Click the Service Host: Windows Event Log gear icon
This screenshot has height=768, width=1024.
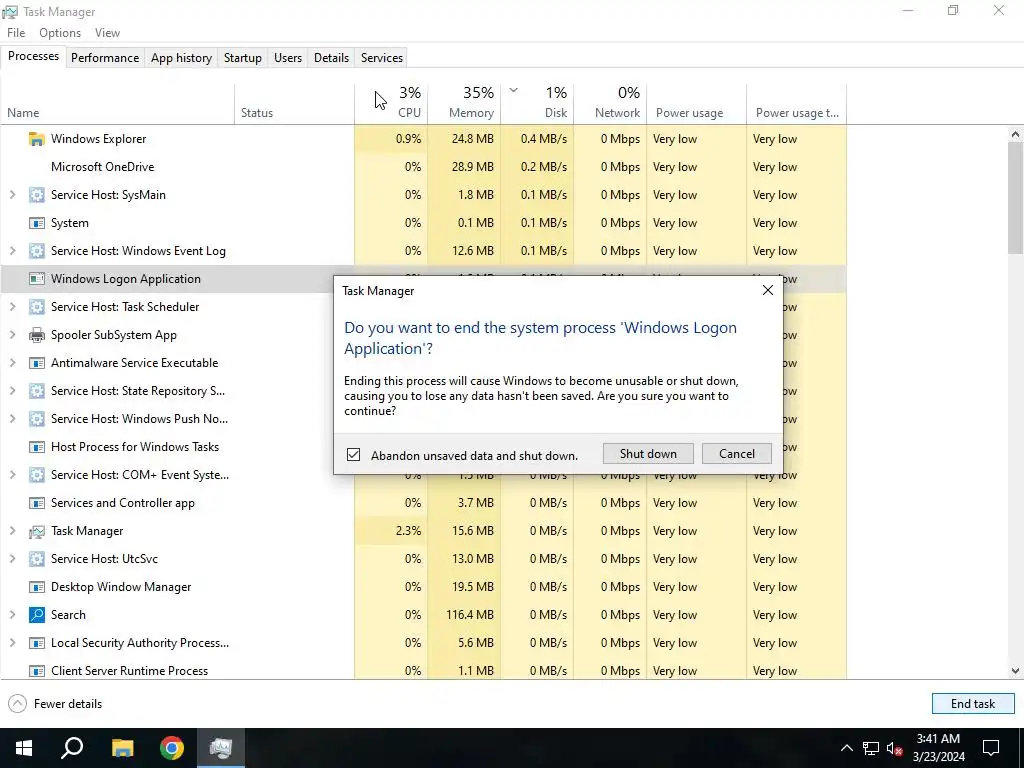tap(37, 251)
